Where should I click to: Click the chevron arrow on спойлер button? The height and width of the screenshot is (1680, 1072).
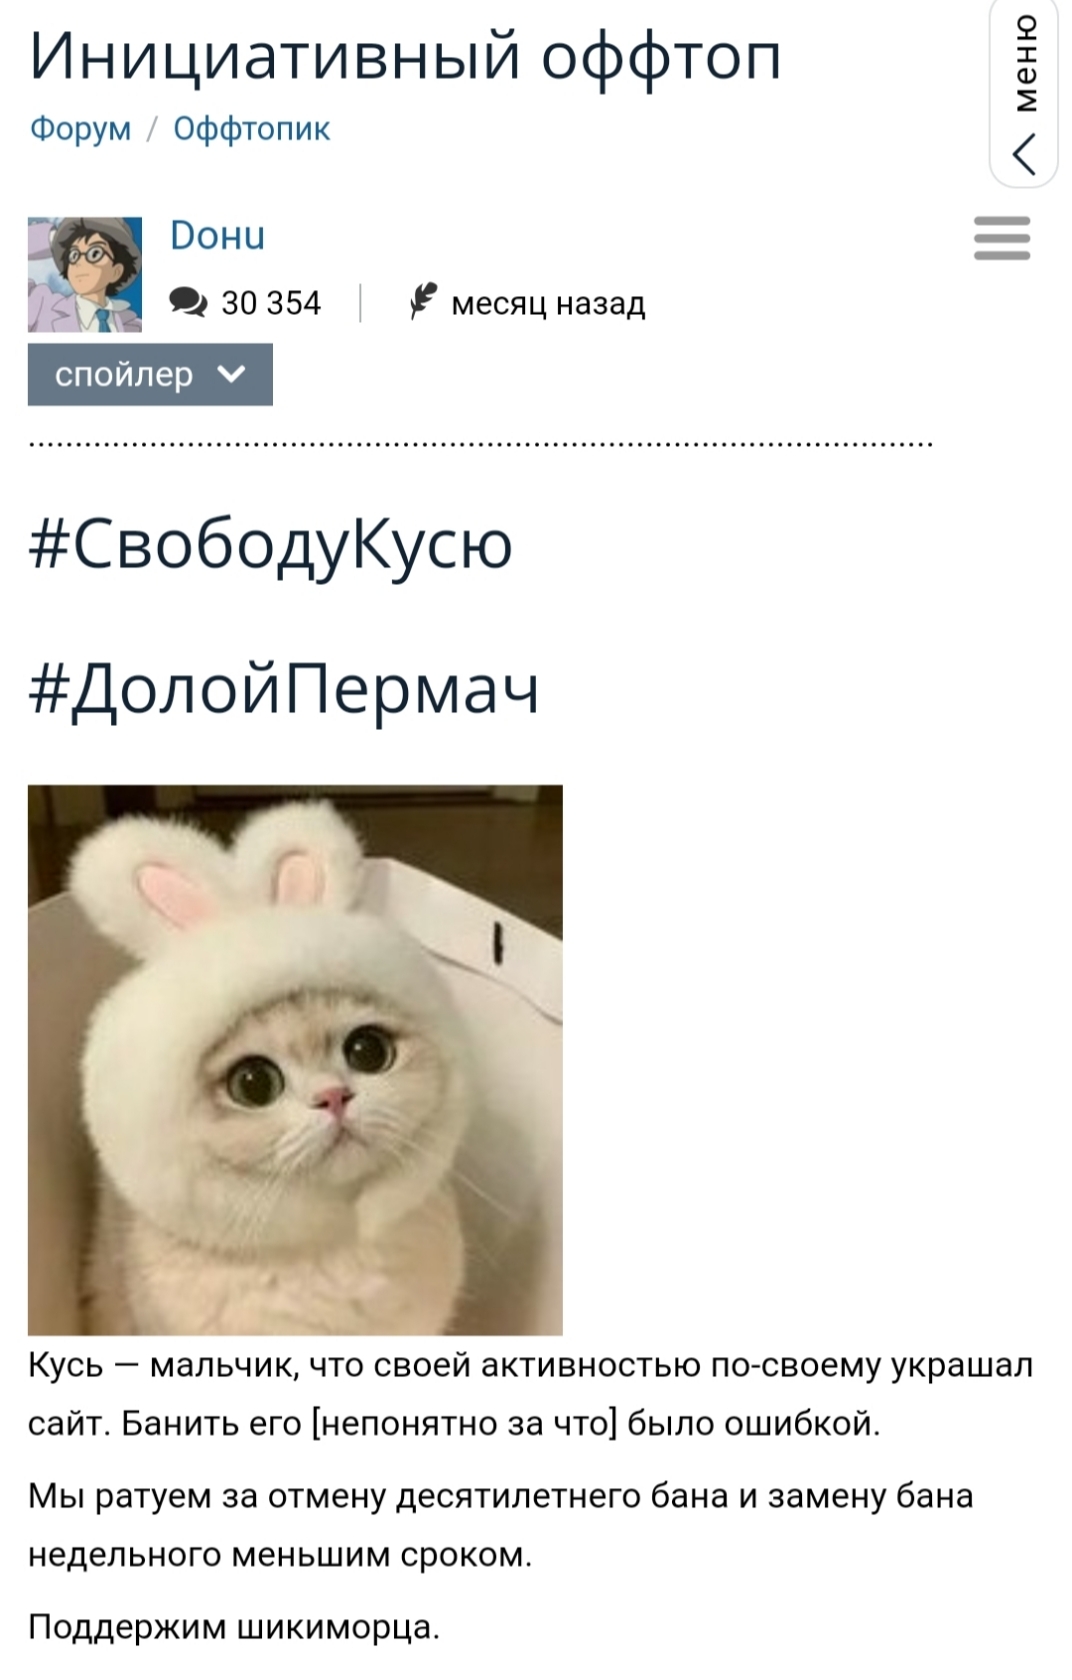[x=231, y=374]
